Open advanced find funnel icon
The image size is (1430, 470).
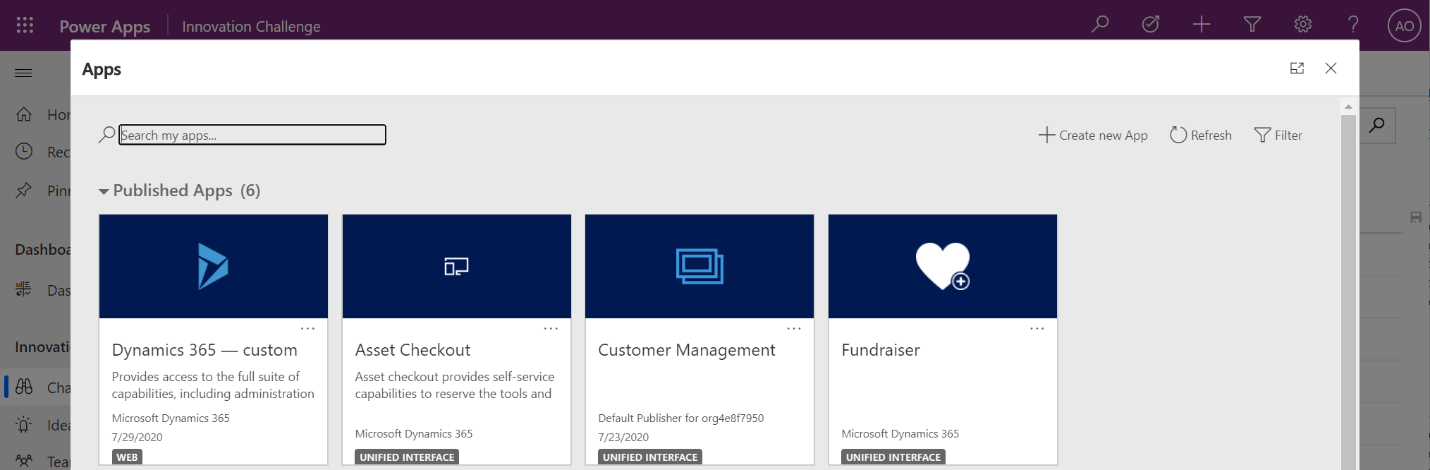pos(1252,26)
